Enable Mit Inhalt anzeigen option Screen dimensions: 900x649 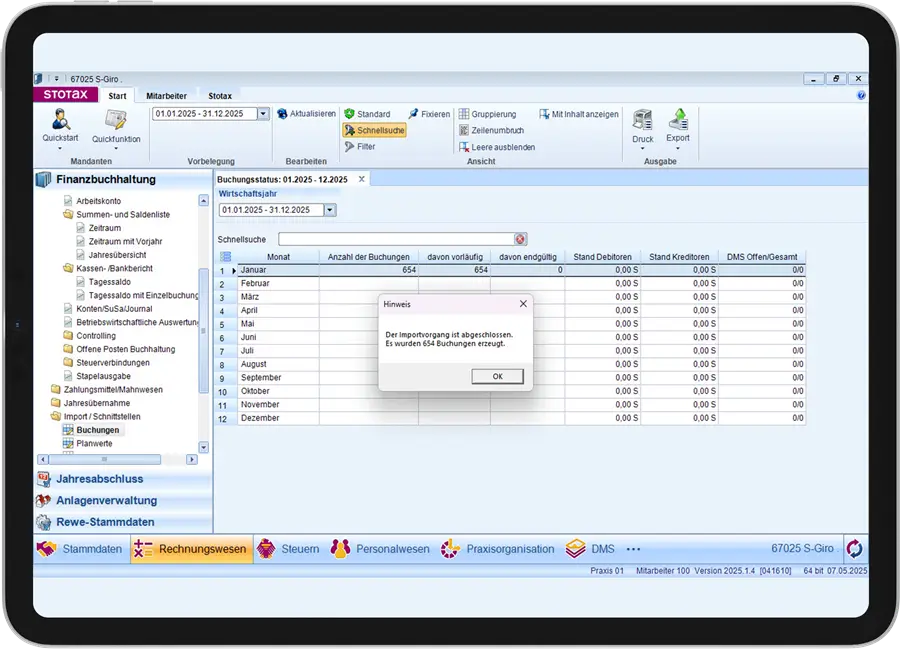[x=579, y=114]
